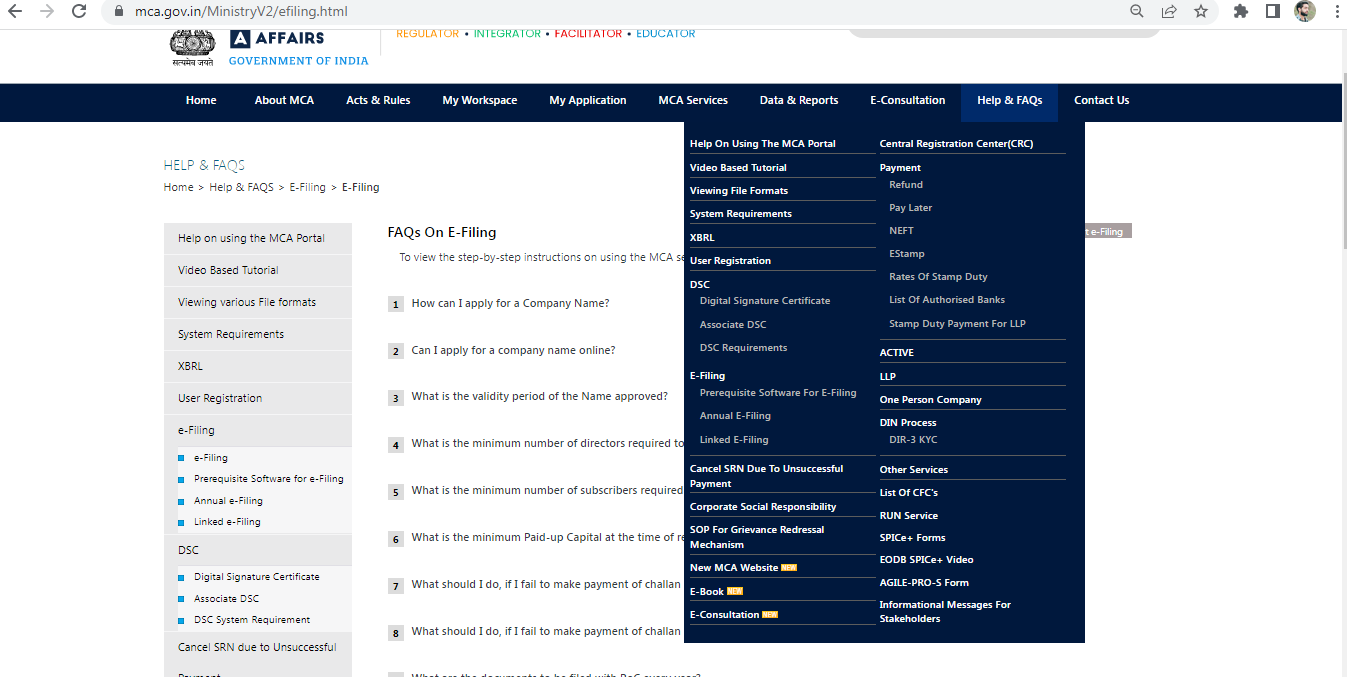This screenshot has width=1347, height=677.
Task: Click the Government of India emblem logo
Action: click(192, 46)
